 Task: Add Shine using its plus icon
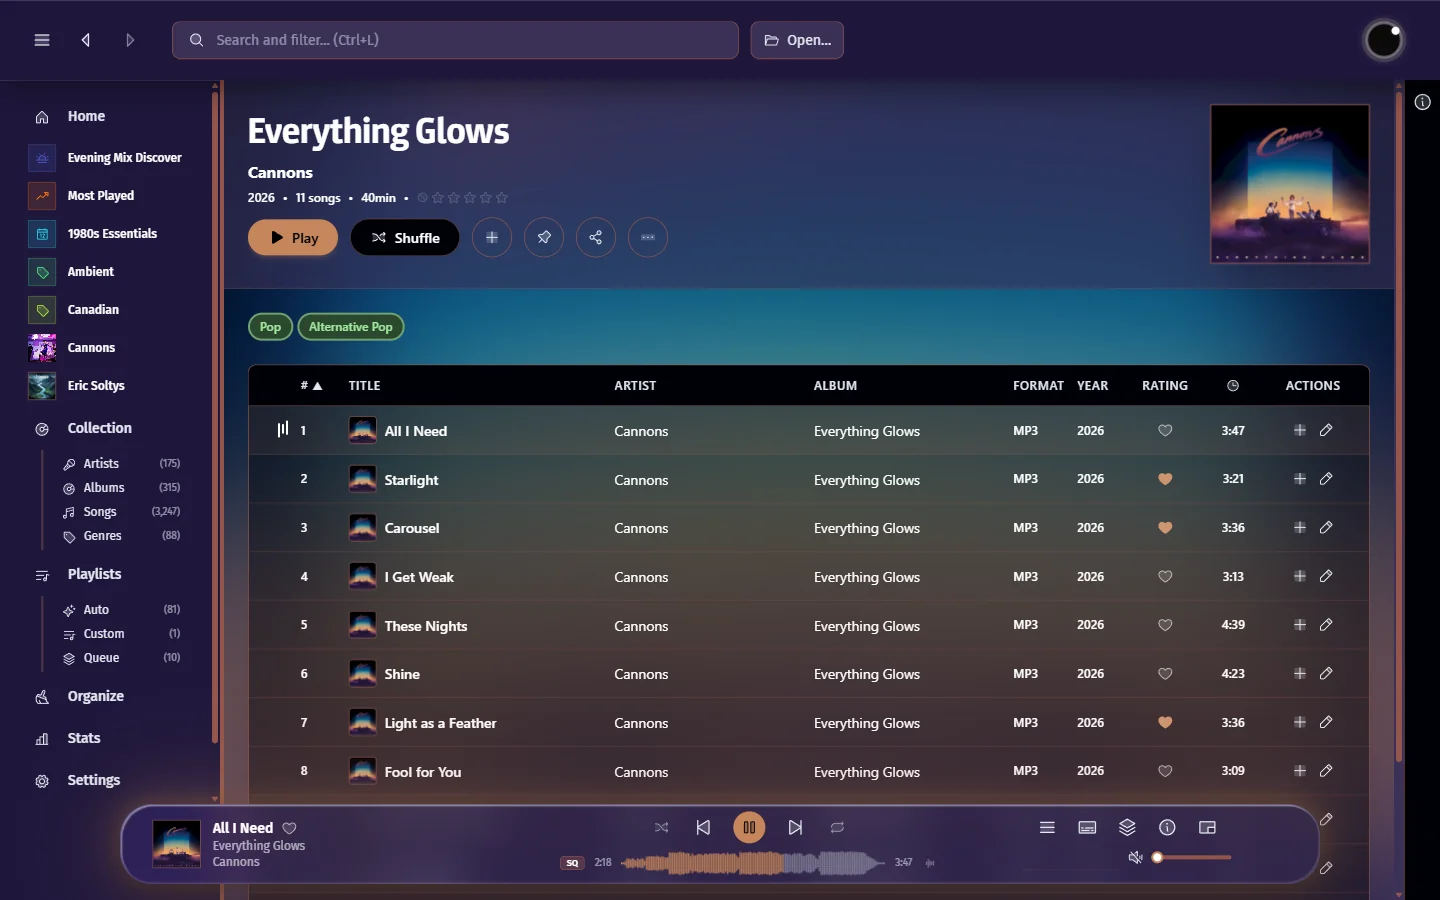click(x=1300, y=673)
